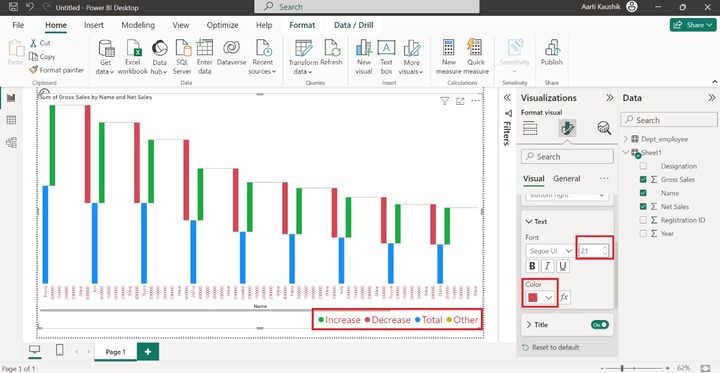
Task: Insert a Text box
Action: 386,57
